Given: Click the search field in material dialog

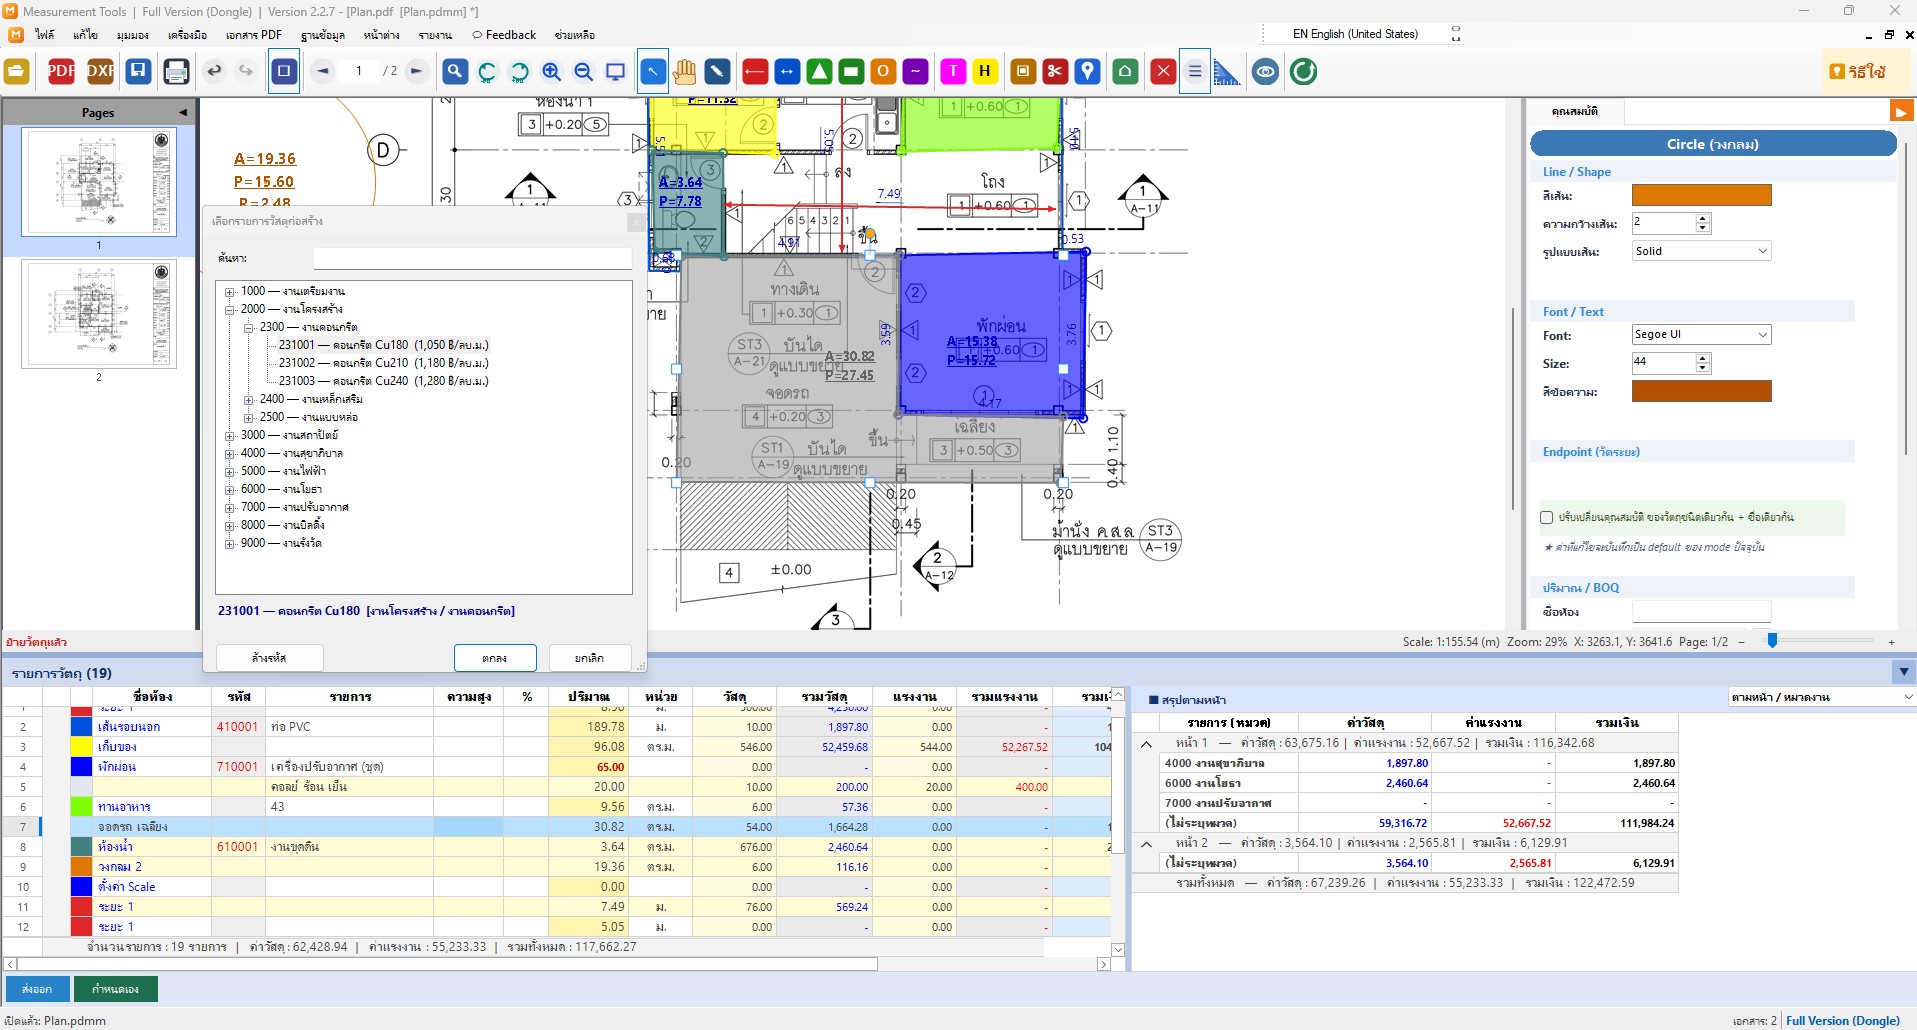Looking at the screenshot, I should [472, 258].
